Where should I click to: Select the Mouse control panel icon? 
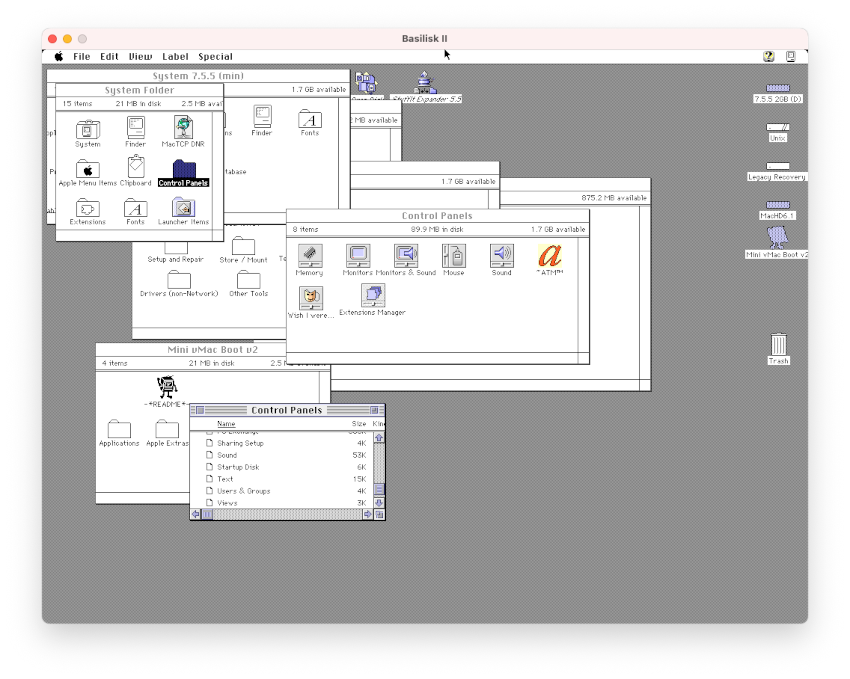[454, 256]
